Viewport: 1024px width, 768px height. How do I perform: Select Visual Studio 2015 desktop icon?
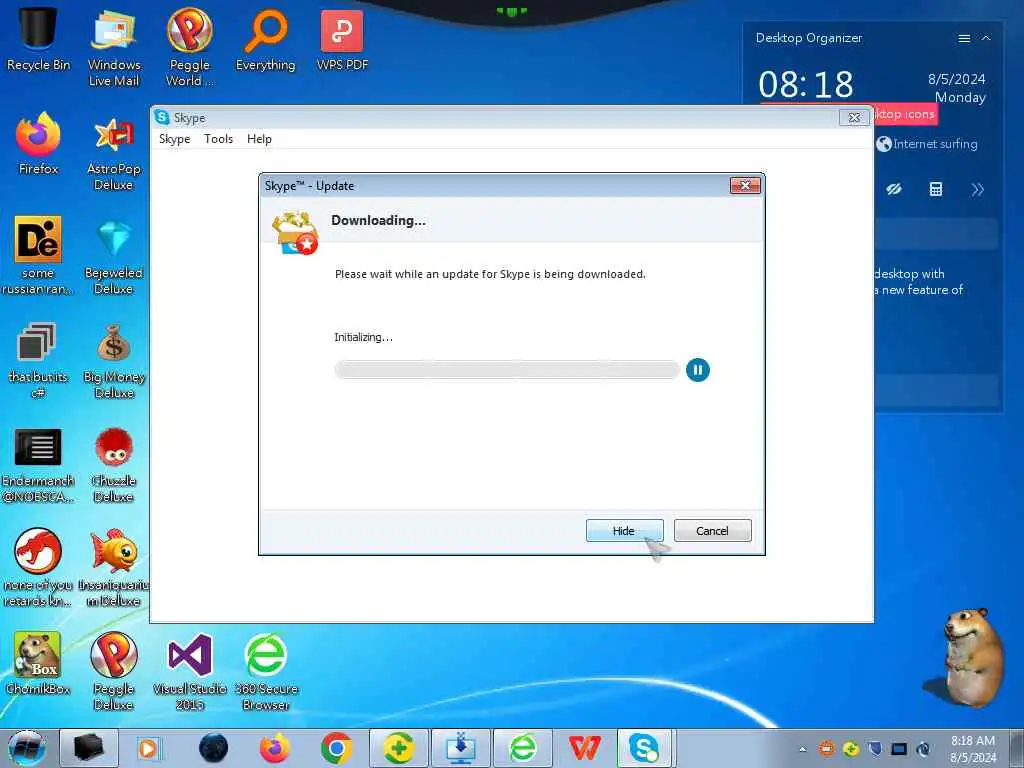tap(189, 671)
